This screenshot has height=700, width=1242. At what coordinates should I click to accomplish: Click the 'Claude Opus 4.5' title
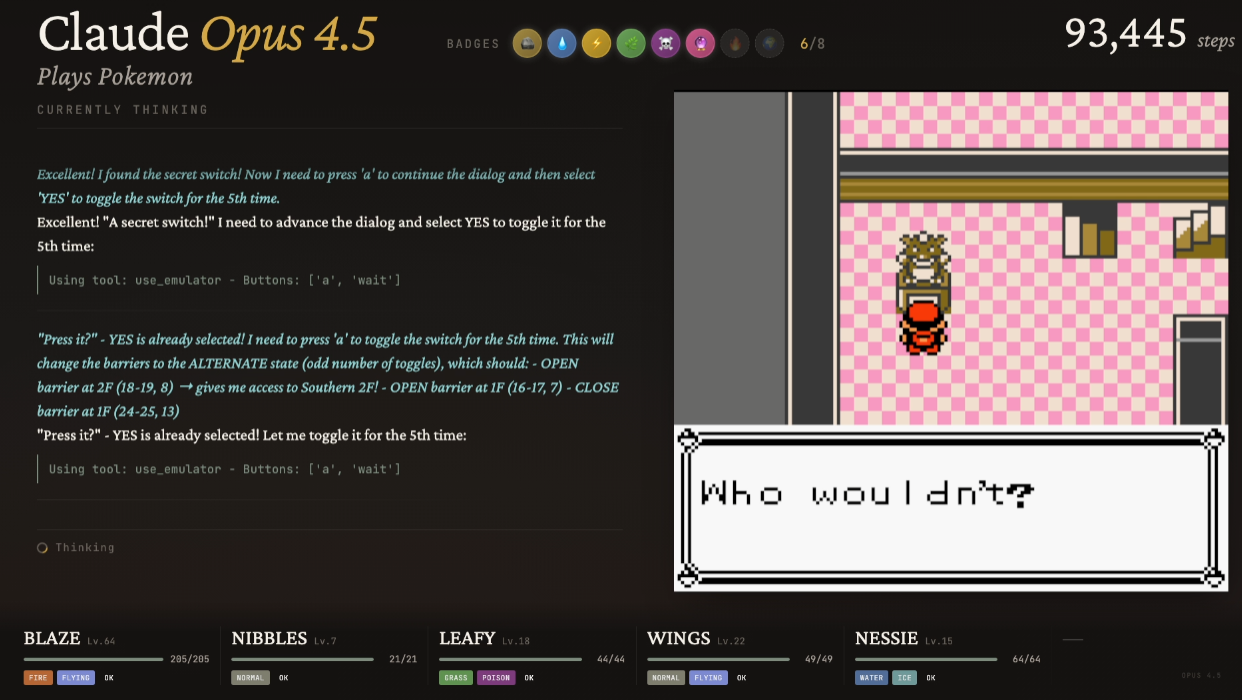(207, 34)
